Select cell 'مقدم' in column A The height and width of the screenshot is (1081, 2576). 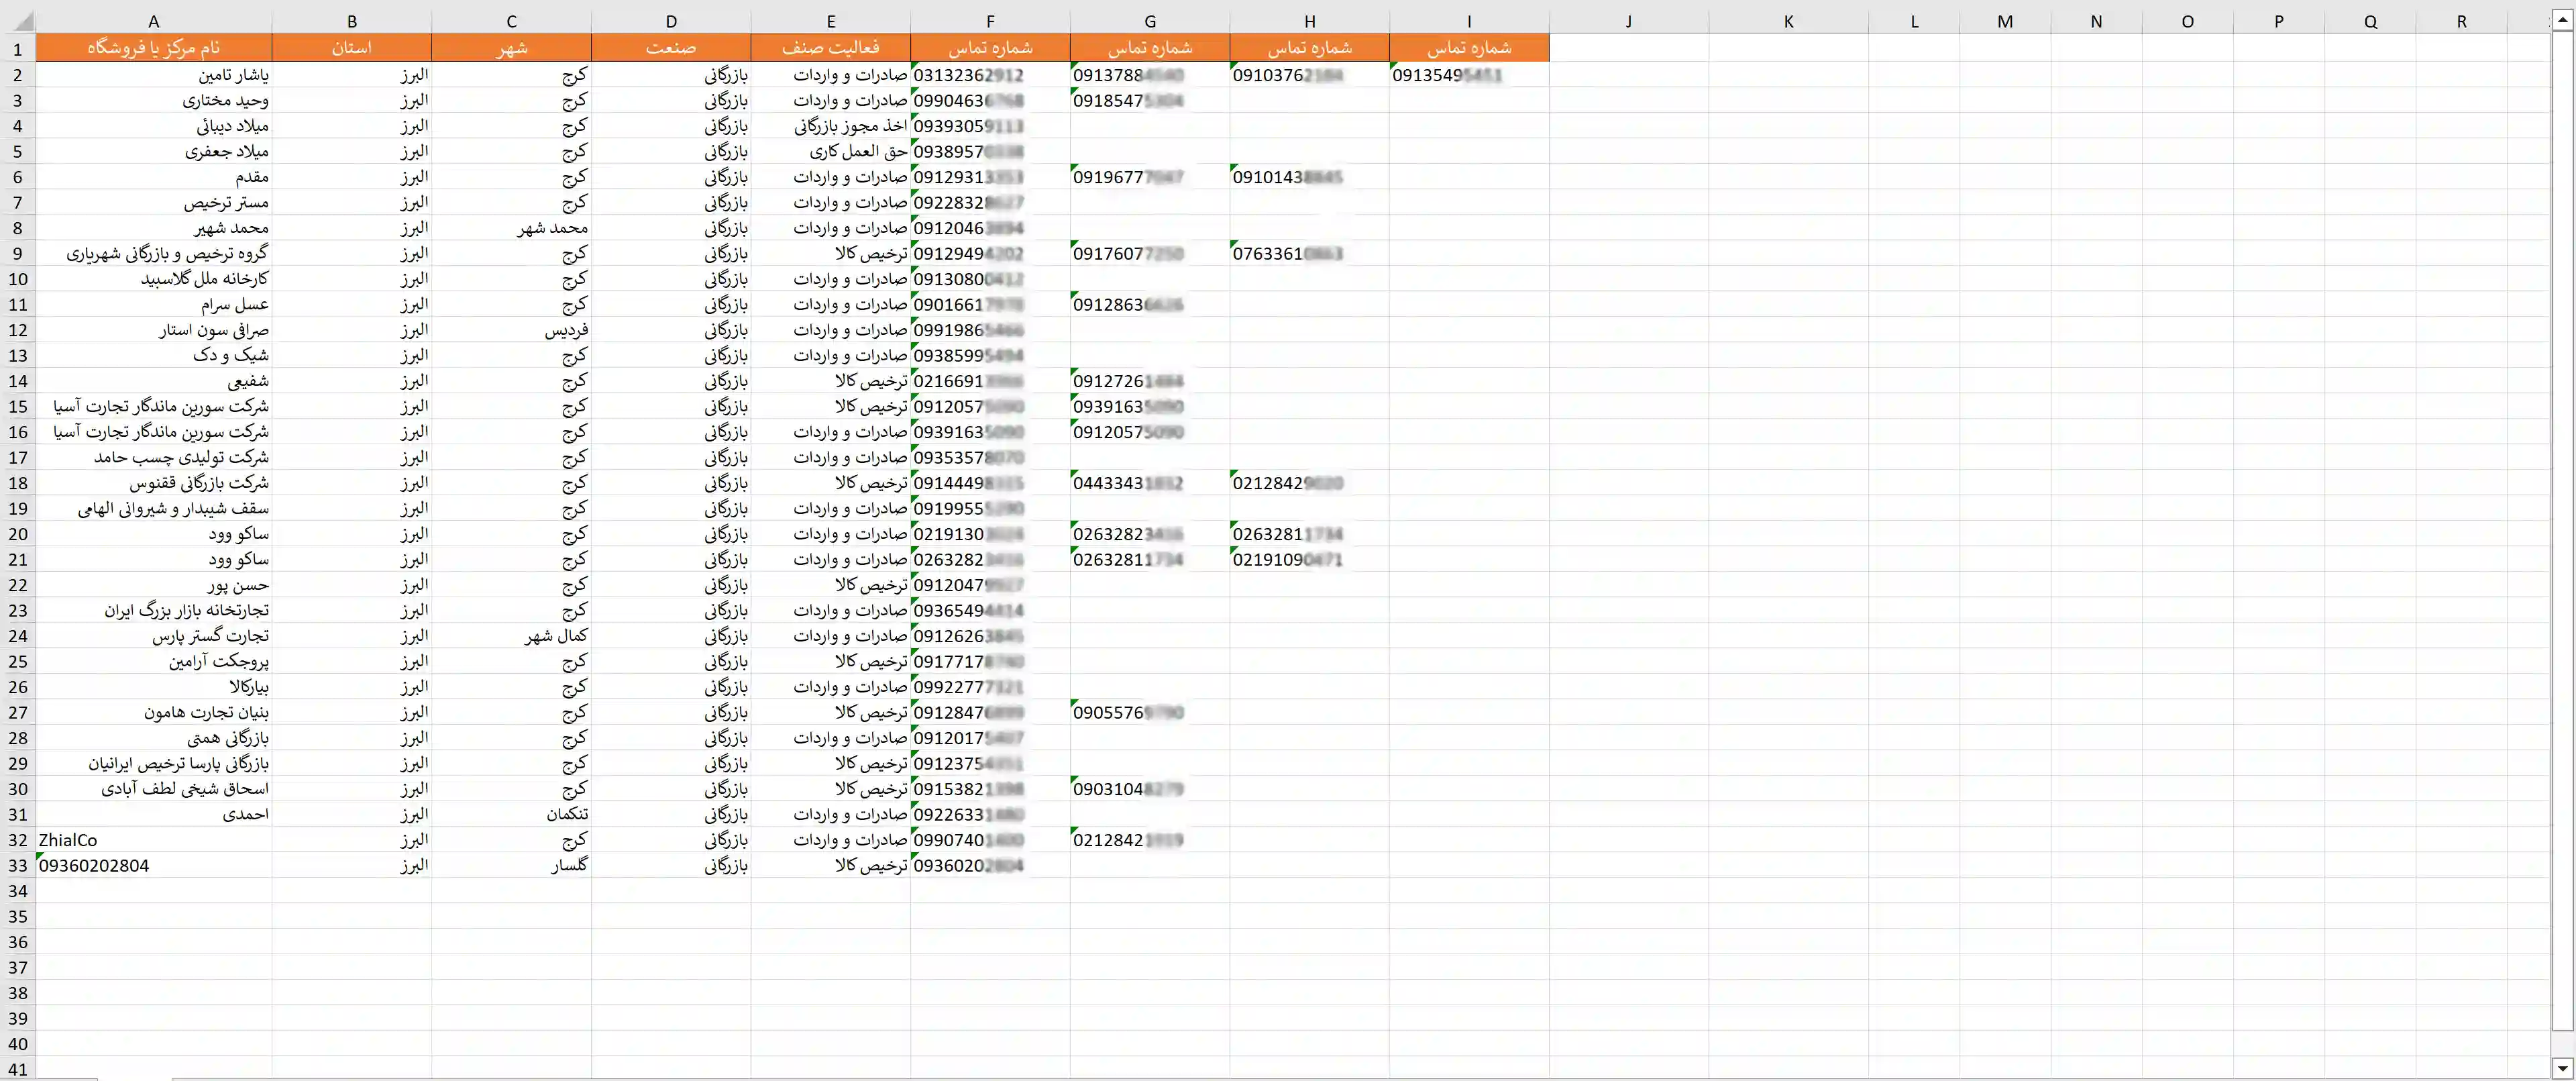tap(153, 177)
